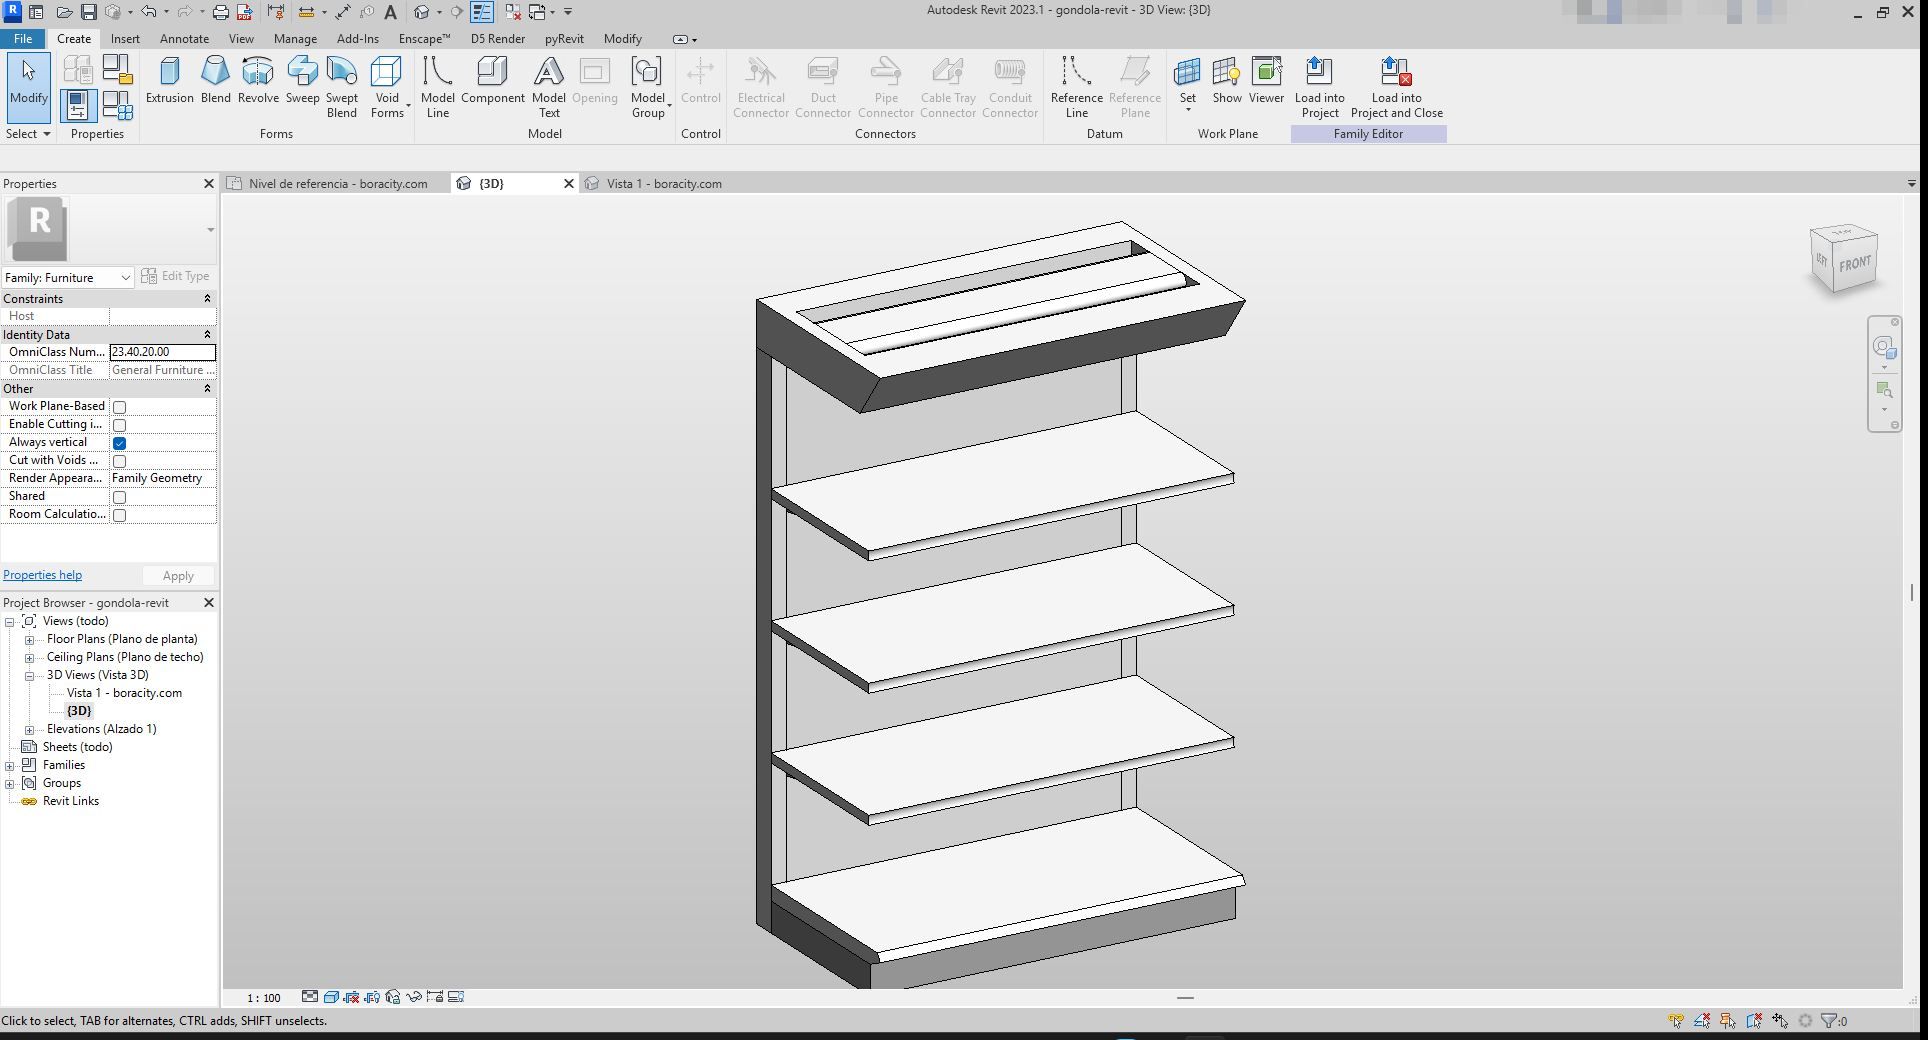Open the navigation Steering Wheel tool

[x=1883, y=347]
